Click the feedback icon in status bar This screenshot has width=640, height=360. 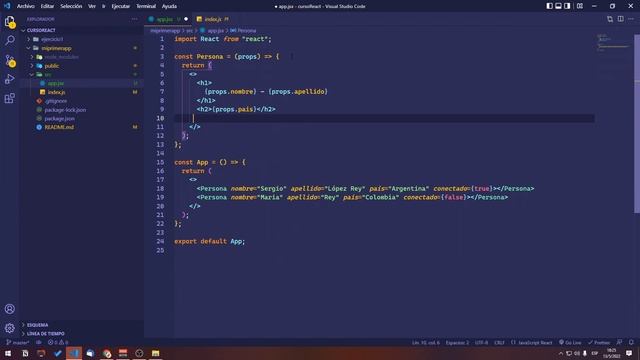pos(619,342)
